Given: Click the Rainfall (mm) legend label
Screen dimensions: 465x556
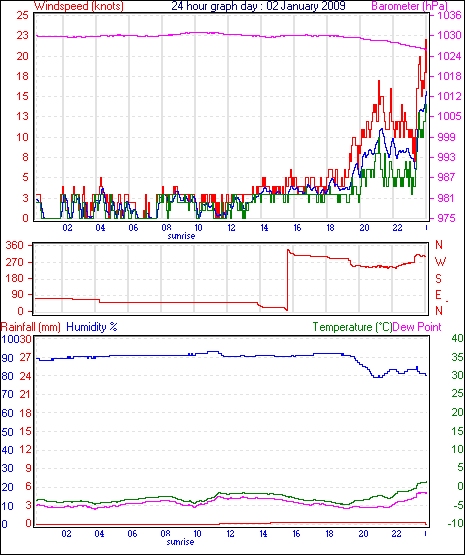Looking at the screenshot, I should 31,327.
